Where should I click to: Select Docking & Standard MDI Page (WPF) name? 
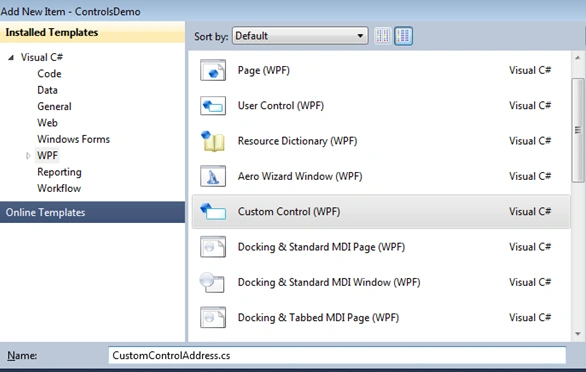pyautogui.click(x=321, y=247)
